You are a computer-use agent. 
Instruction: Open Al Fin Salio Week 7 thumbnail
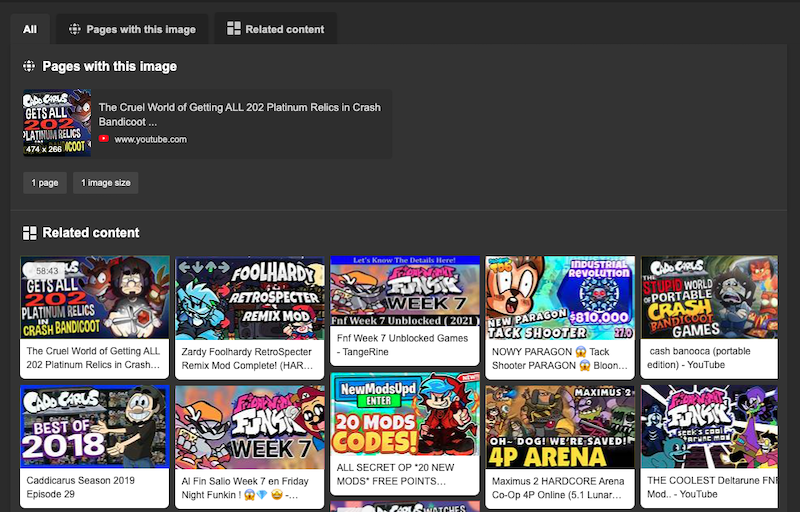pyautogui.click(x=249, y=427)
